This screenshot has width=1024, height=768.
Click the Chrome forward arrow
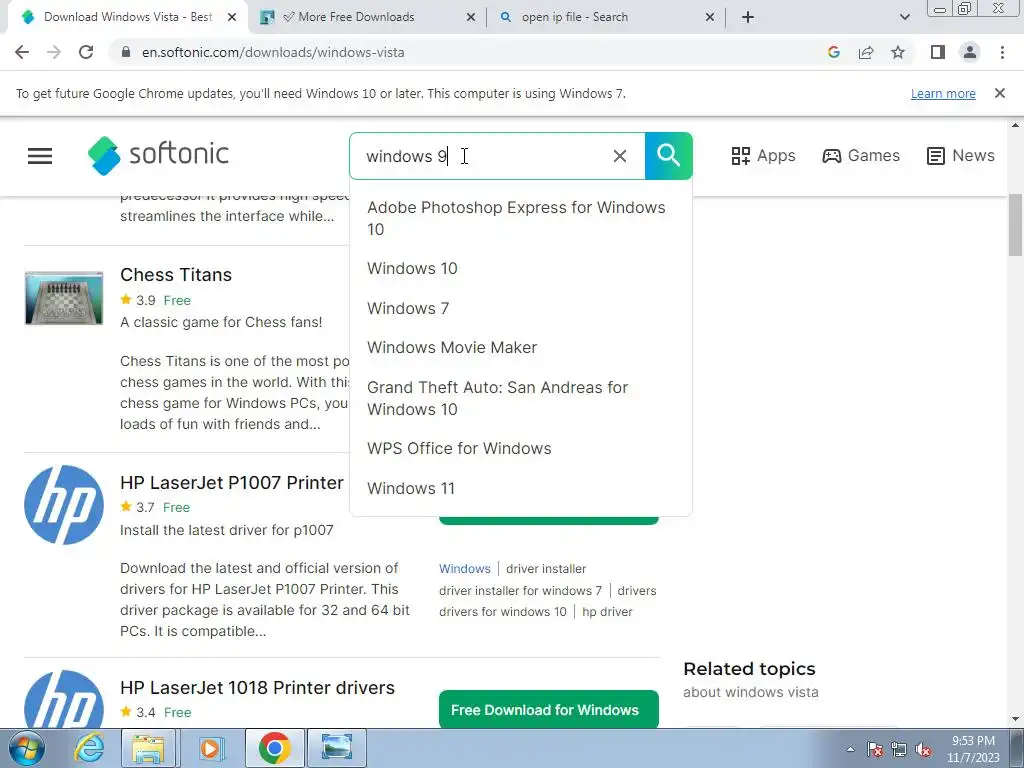[x=54, y=52]
